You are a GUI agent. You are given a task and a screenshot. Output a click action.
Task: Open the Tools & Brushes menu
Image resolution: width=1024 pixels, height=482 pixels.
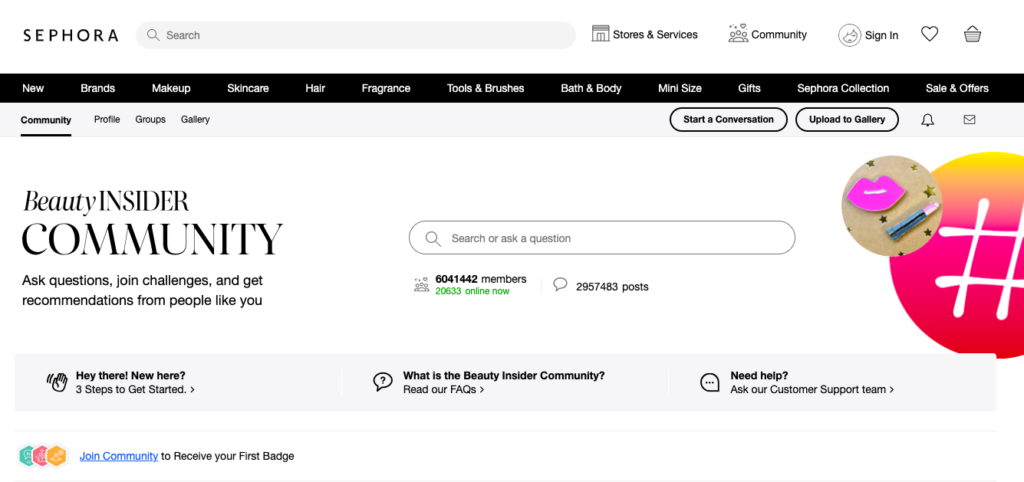(485, 88)
